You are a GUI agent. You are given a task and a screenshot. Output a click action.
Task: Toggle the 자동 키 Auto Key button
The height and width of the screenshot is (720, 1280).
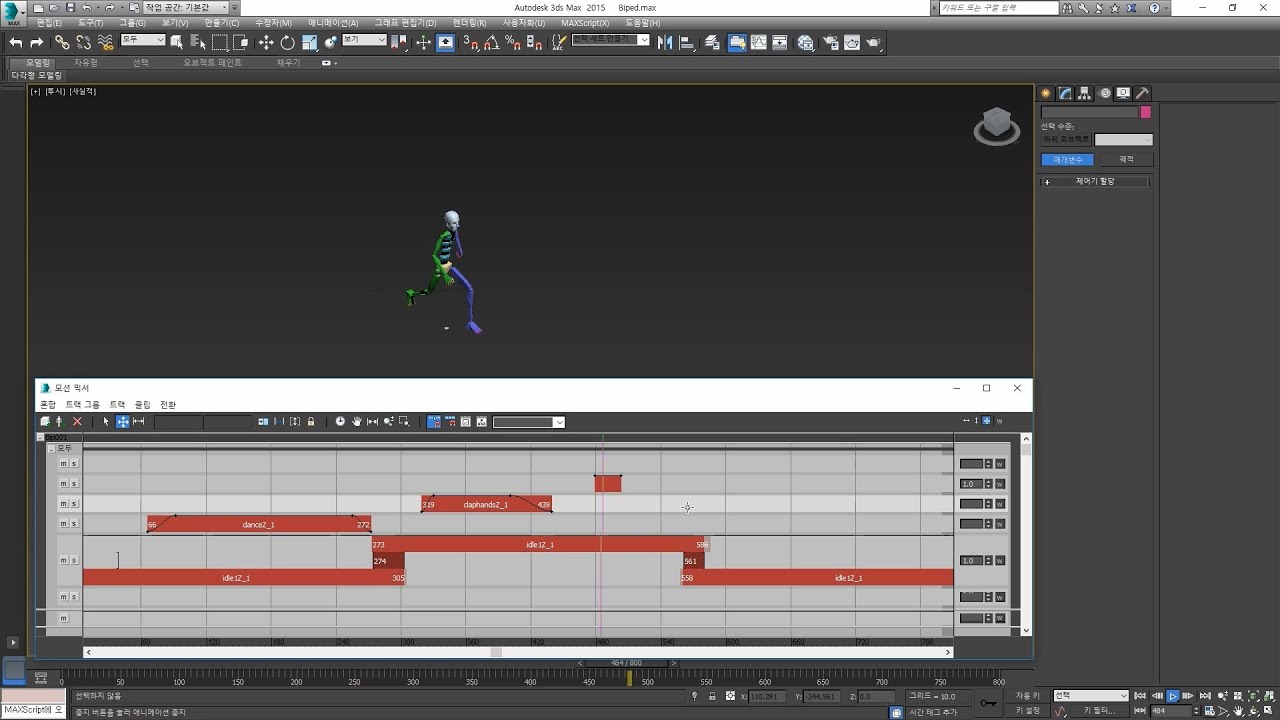[x=1028, y=696]
